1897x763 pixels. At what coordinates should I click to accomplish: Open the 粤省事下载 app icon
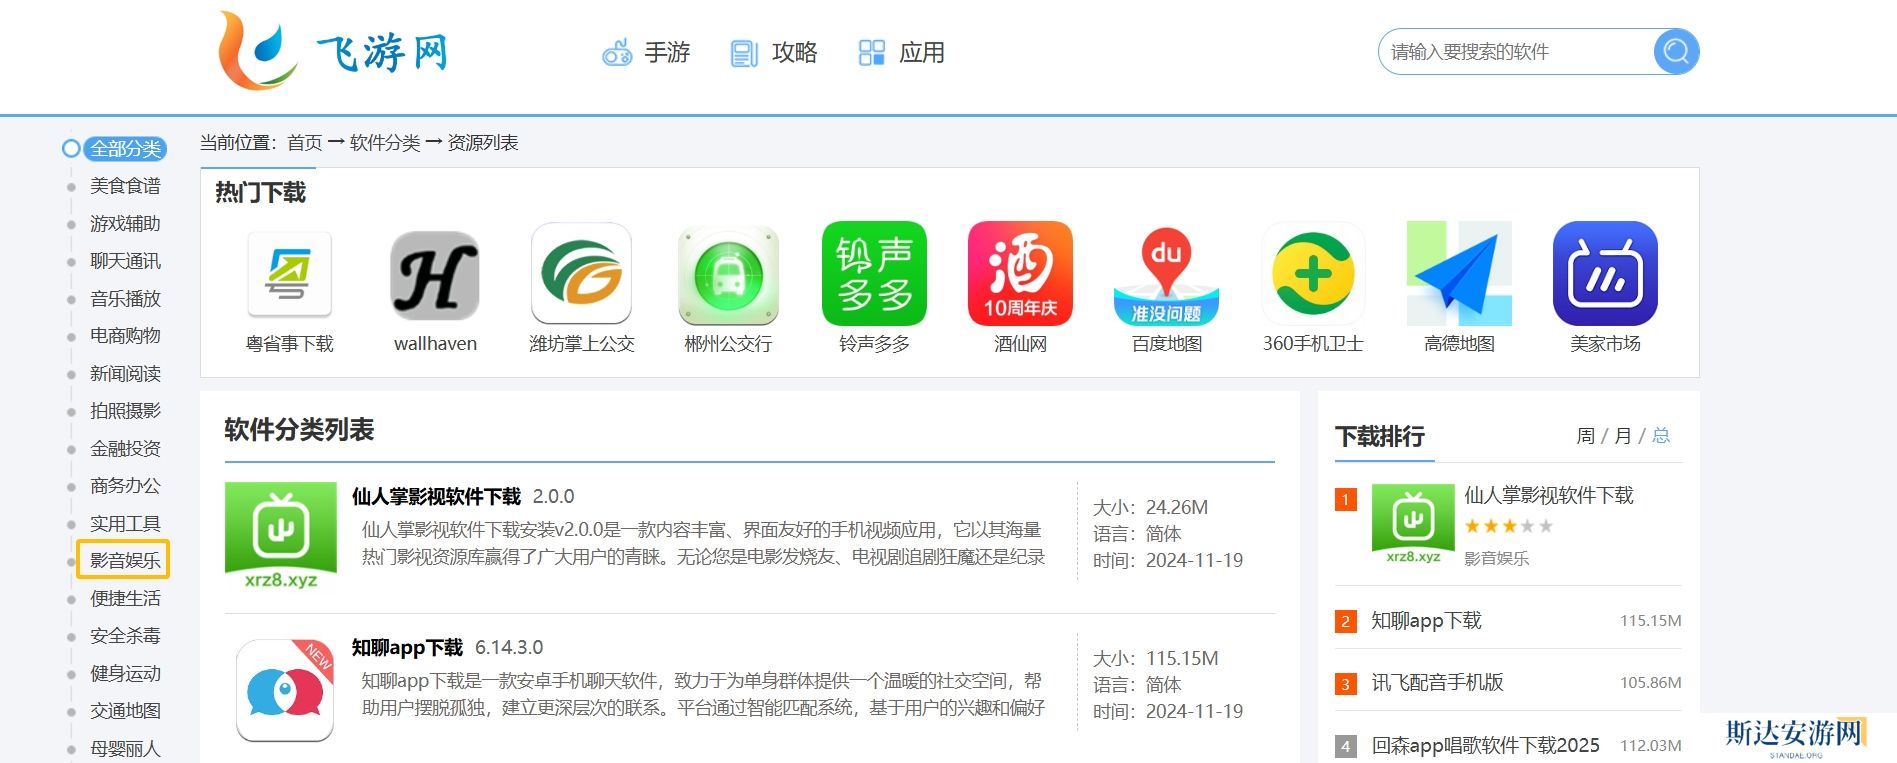289,275
